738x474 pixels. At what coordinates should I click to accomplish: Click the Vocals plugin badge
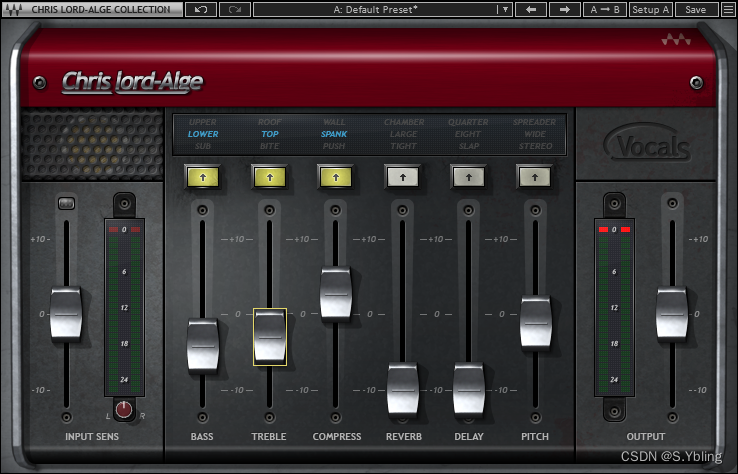647,144
